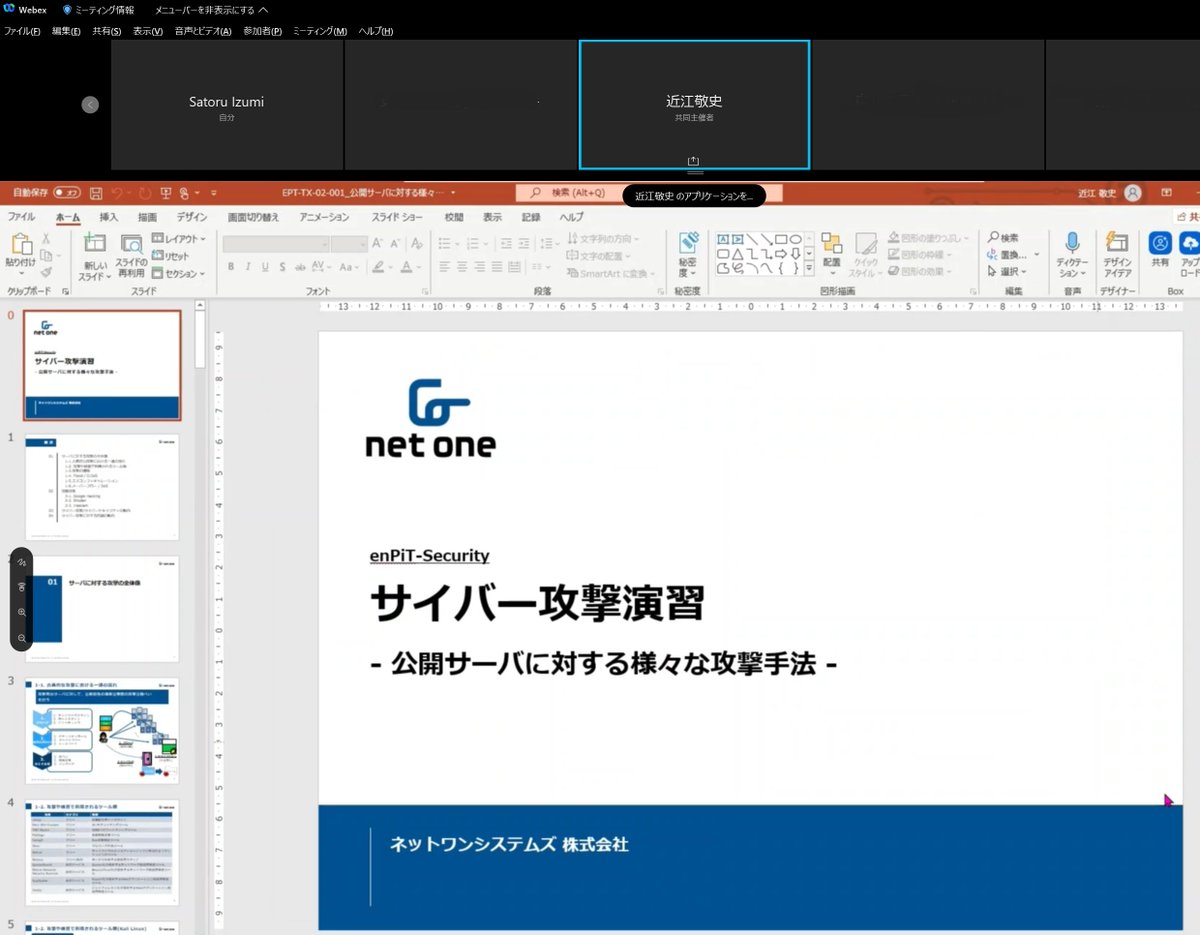The height and width of the screenshot is (935, 1200).
Task: Click the annotate pen icon on floating toolbar
Action: point(22,563)
